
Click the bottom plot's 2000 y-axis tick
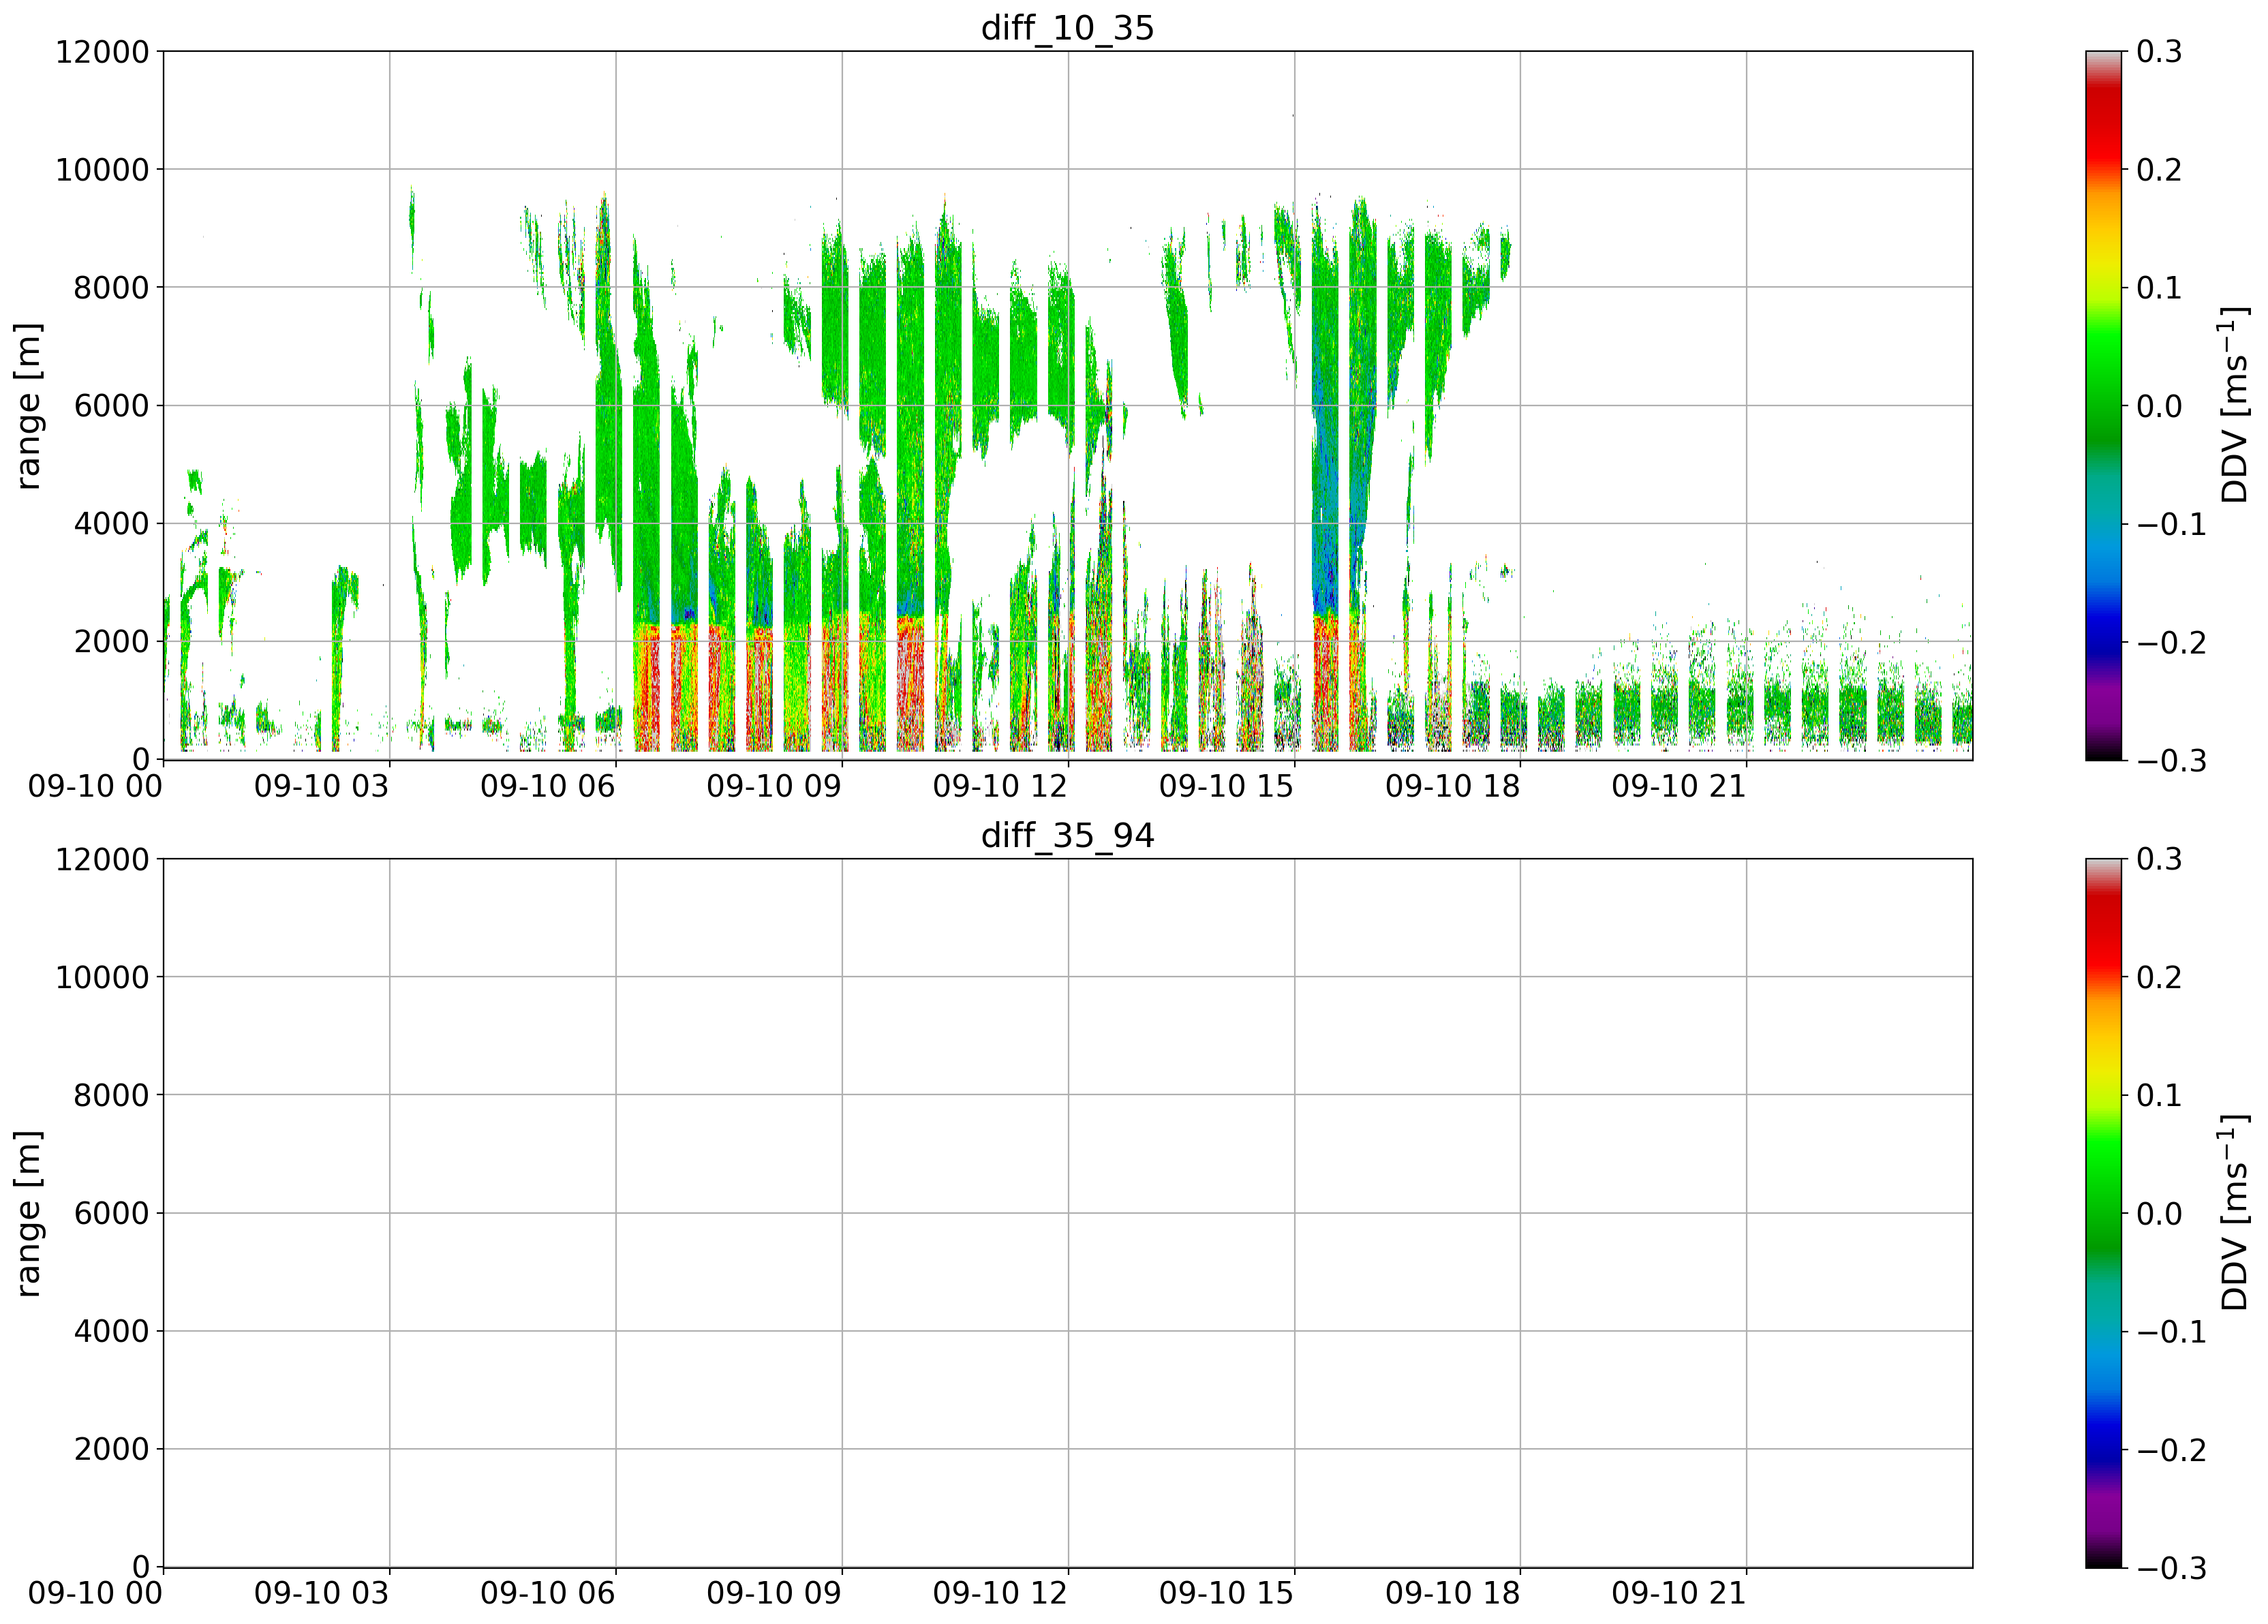click(112, 1450)
